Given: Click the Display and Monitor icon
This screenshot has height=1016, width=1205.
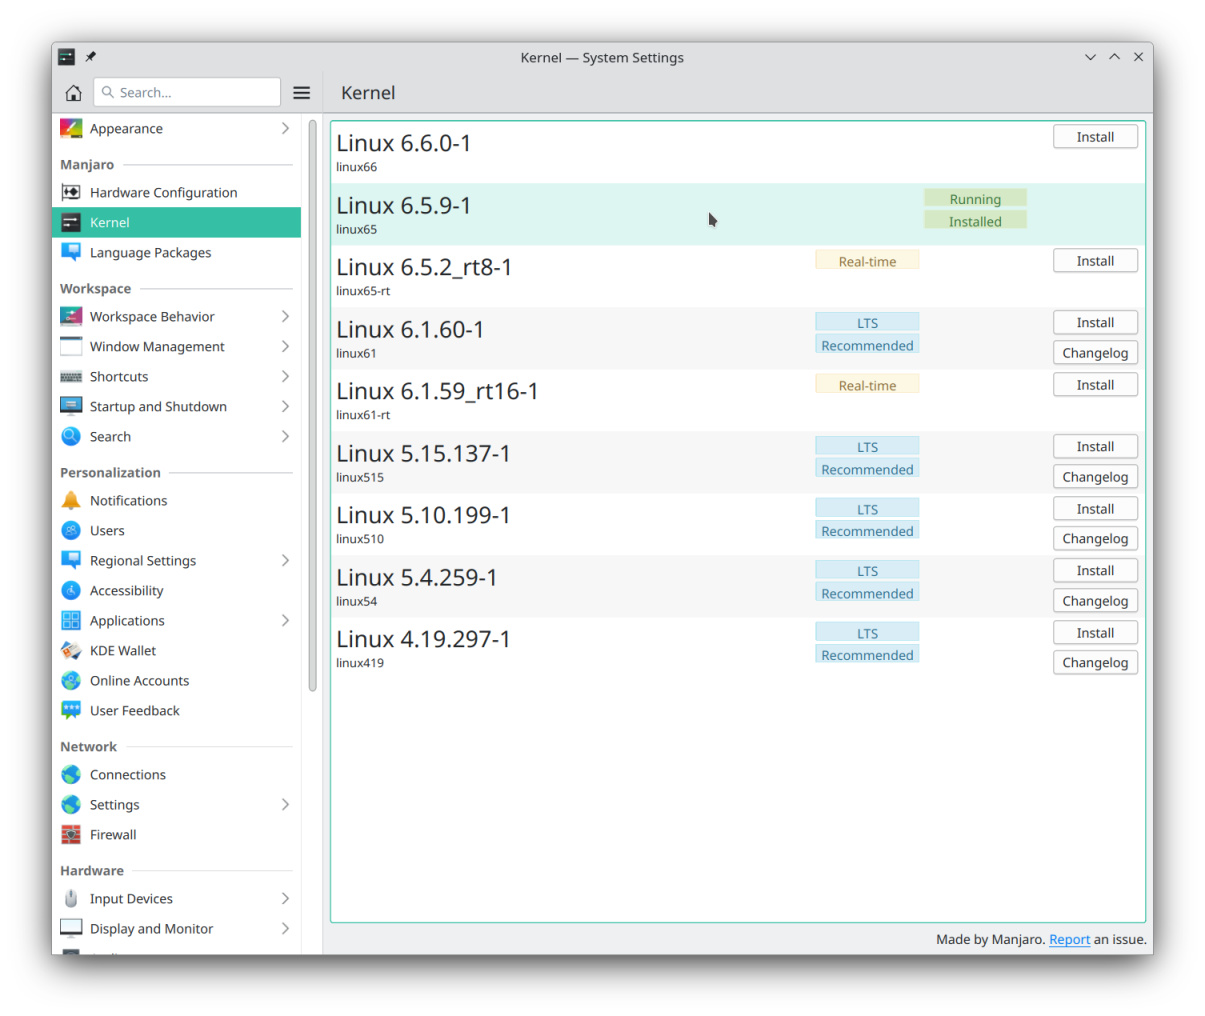Looking at the screenshot, I should coord(71,929).
